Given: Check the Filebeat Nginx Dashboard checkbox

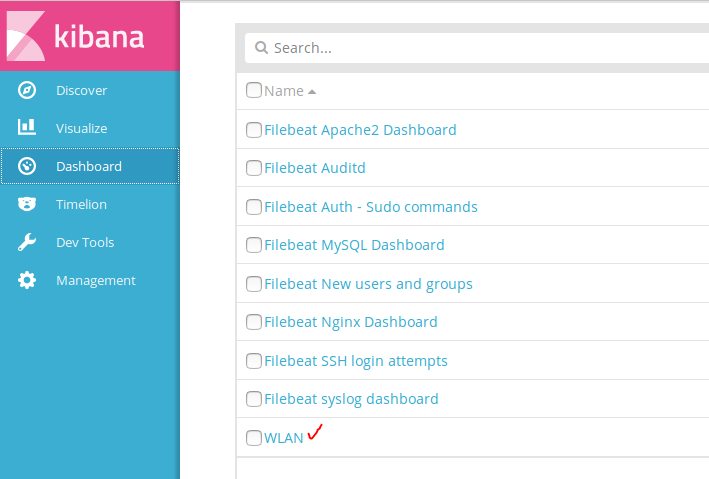Looking at the screenshot, I should coord(254,322).
